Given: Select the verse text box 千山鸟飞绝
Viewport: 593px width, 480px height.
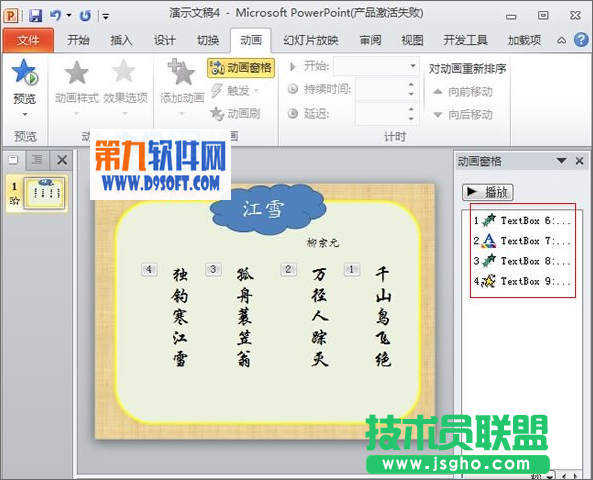Looking at the screenshot, I should (x=383, y=317).
